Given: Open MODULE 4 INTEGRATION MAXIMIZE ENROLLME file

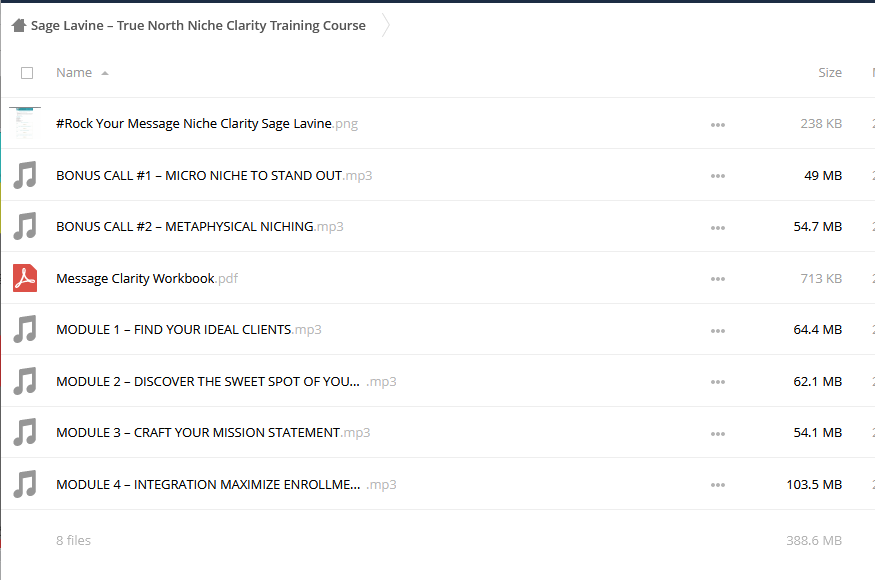Looking at the screenshot, I should (x=227, y=485).
